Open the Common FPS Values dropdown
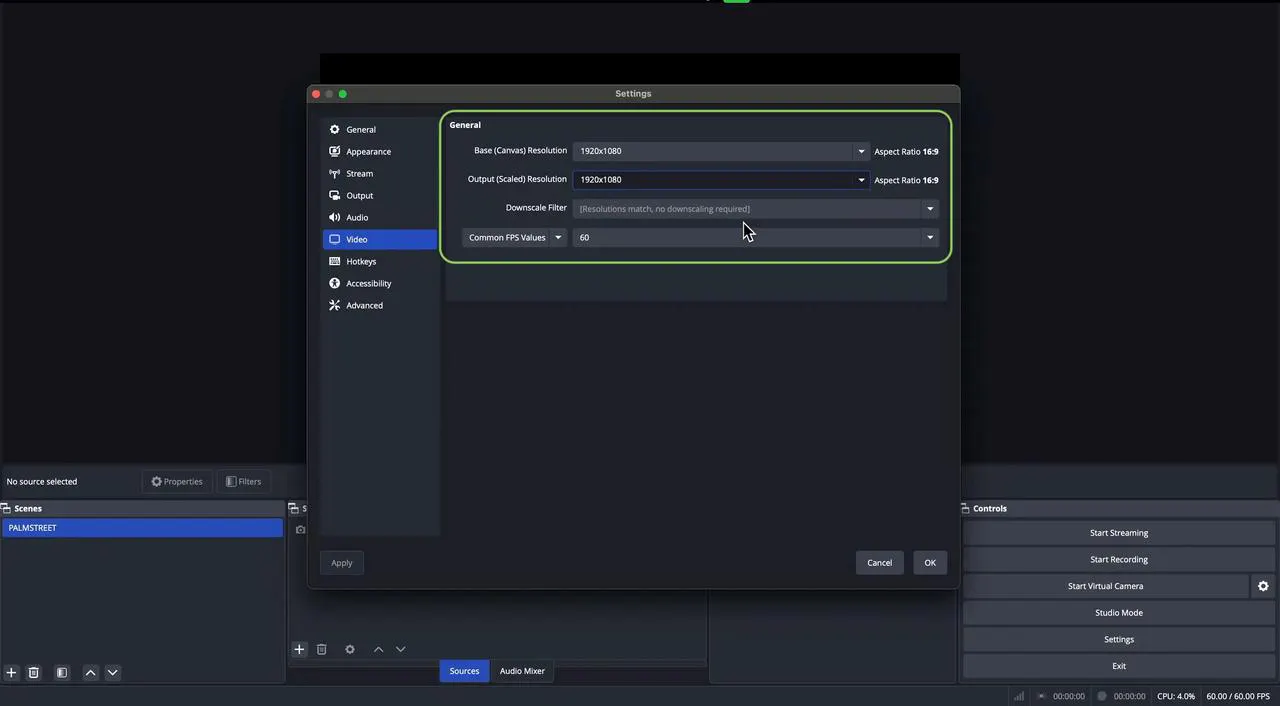This screenshot has height=706, width=1280. click(x=515, y=238)
